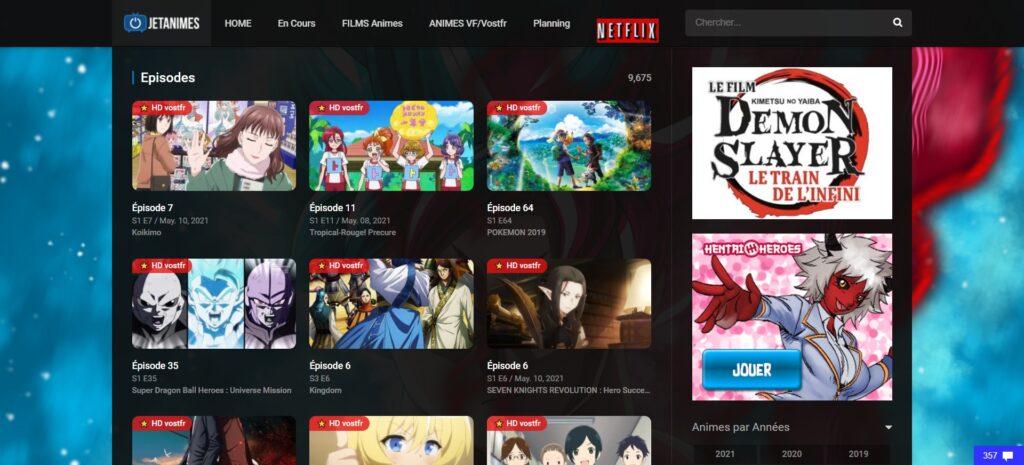1024x465 pixels.
Task: Click the HD vostfr badge on Koikimo
Action: pos(162,108)
